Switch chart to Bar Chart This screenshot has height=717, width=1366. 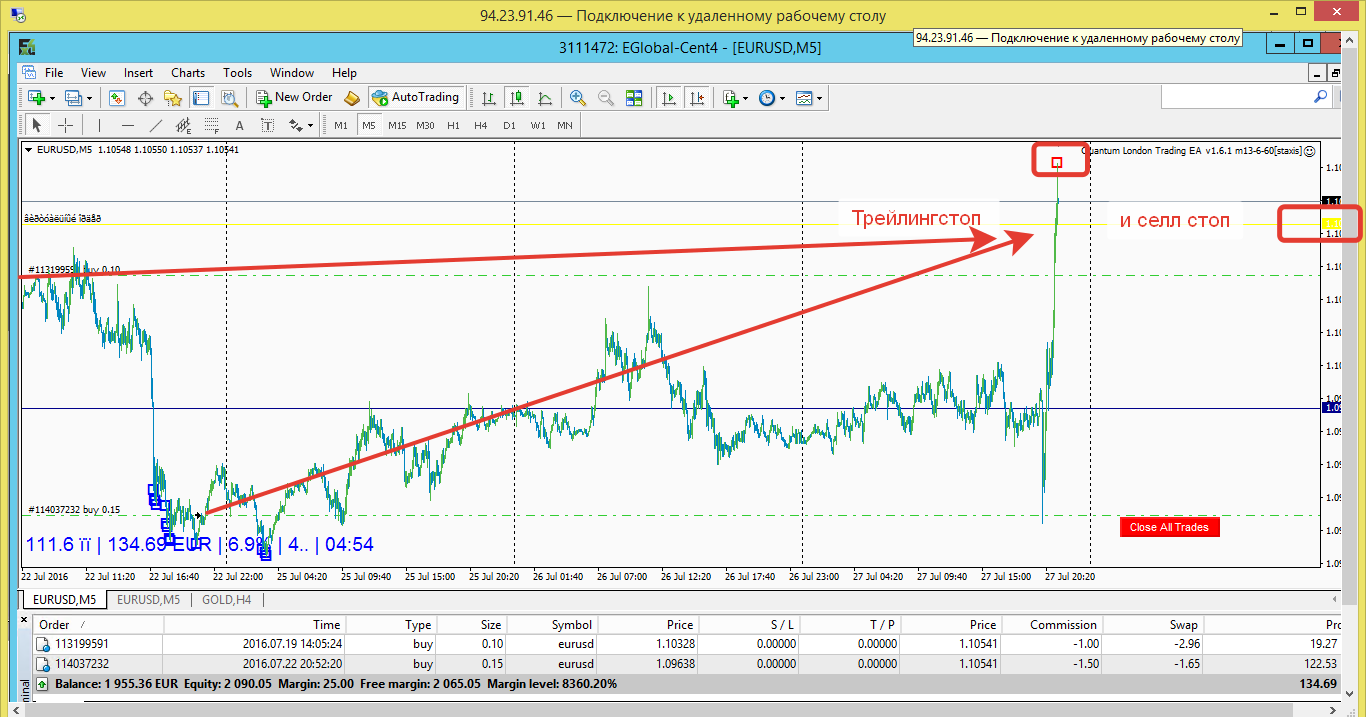click(489, 98)
